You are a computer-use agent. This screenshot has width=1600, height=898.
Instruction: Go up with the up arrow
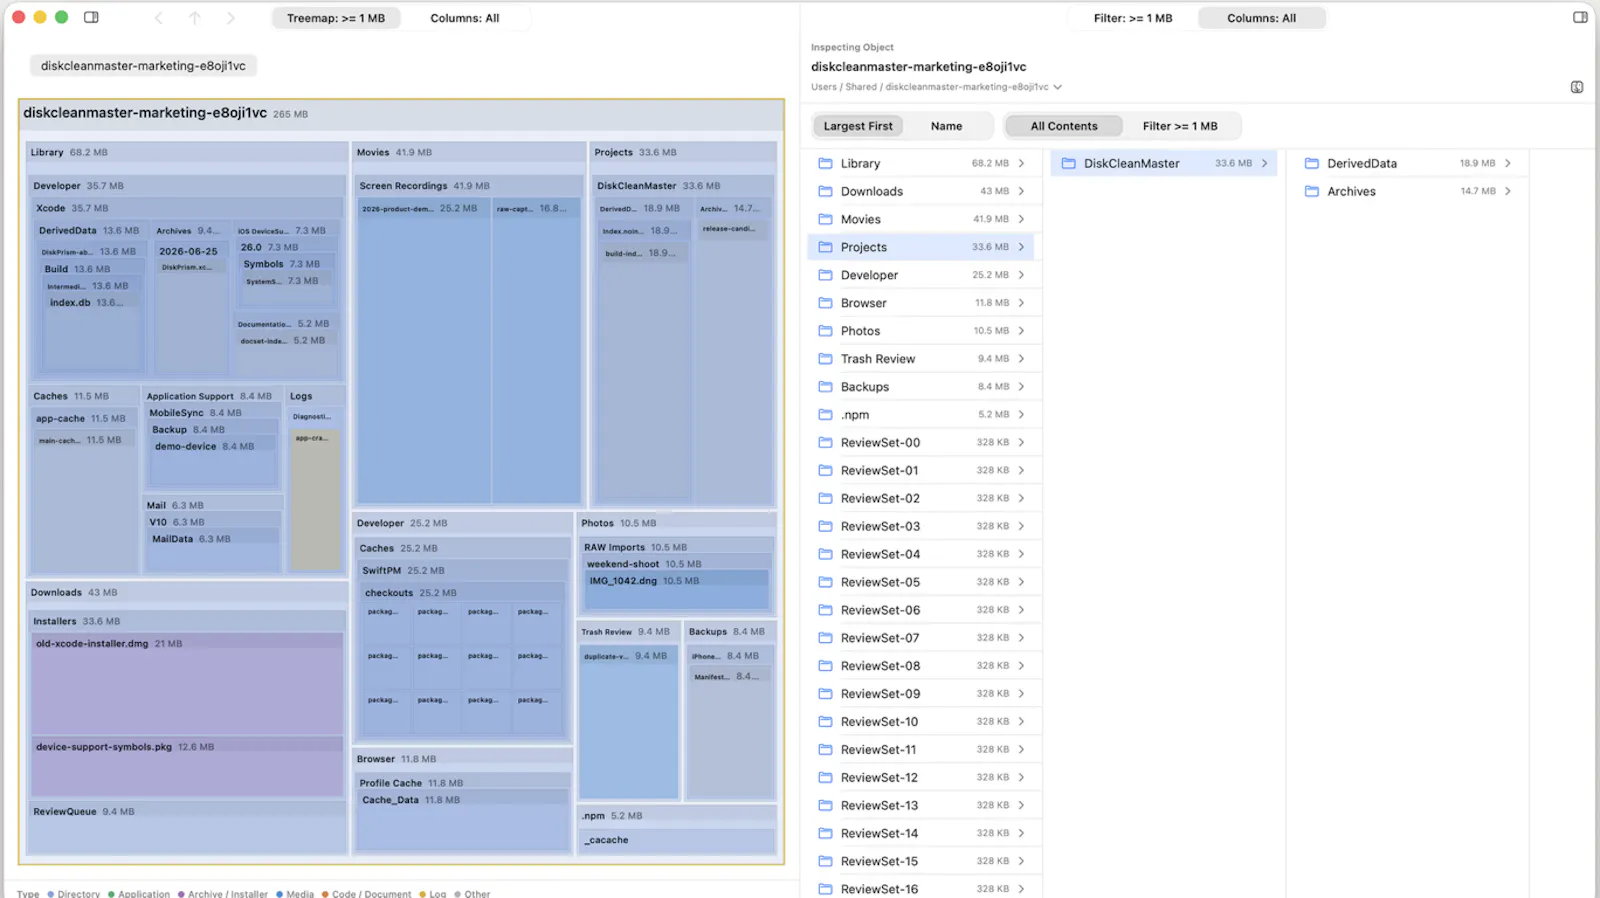195,18
